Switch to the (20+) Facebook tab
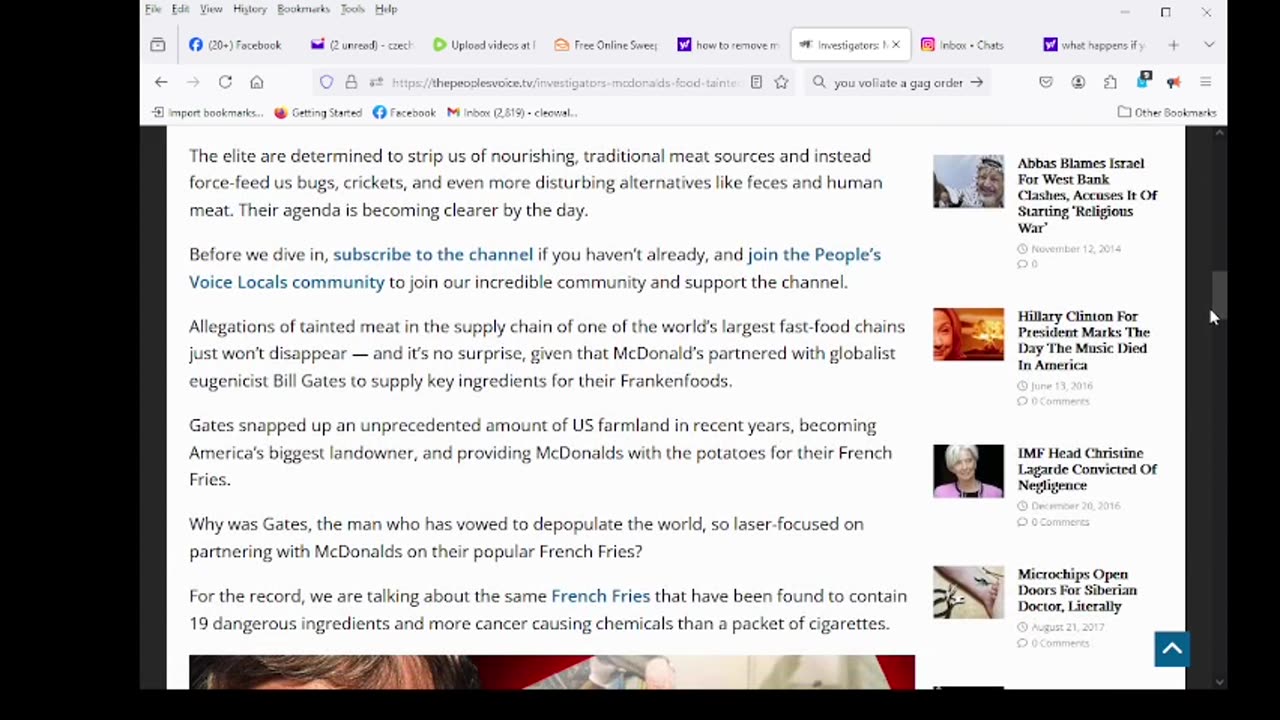Image resolution: width=1280 pixels, height=720 pixels. click(237, 45)
